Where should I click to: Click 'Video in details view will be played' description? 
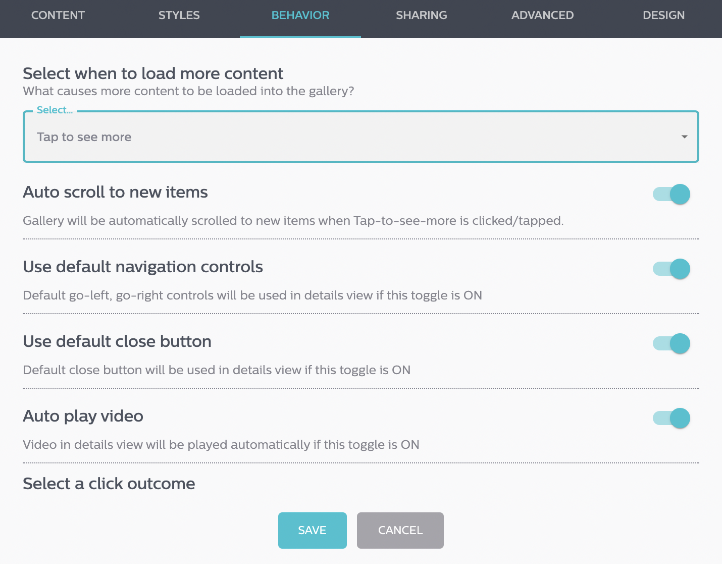[221, 445]
